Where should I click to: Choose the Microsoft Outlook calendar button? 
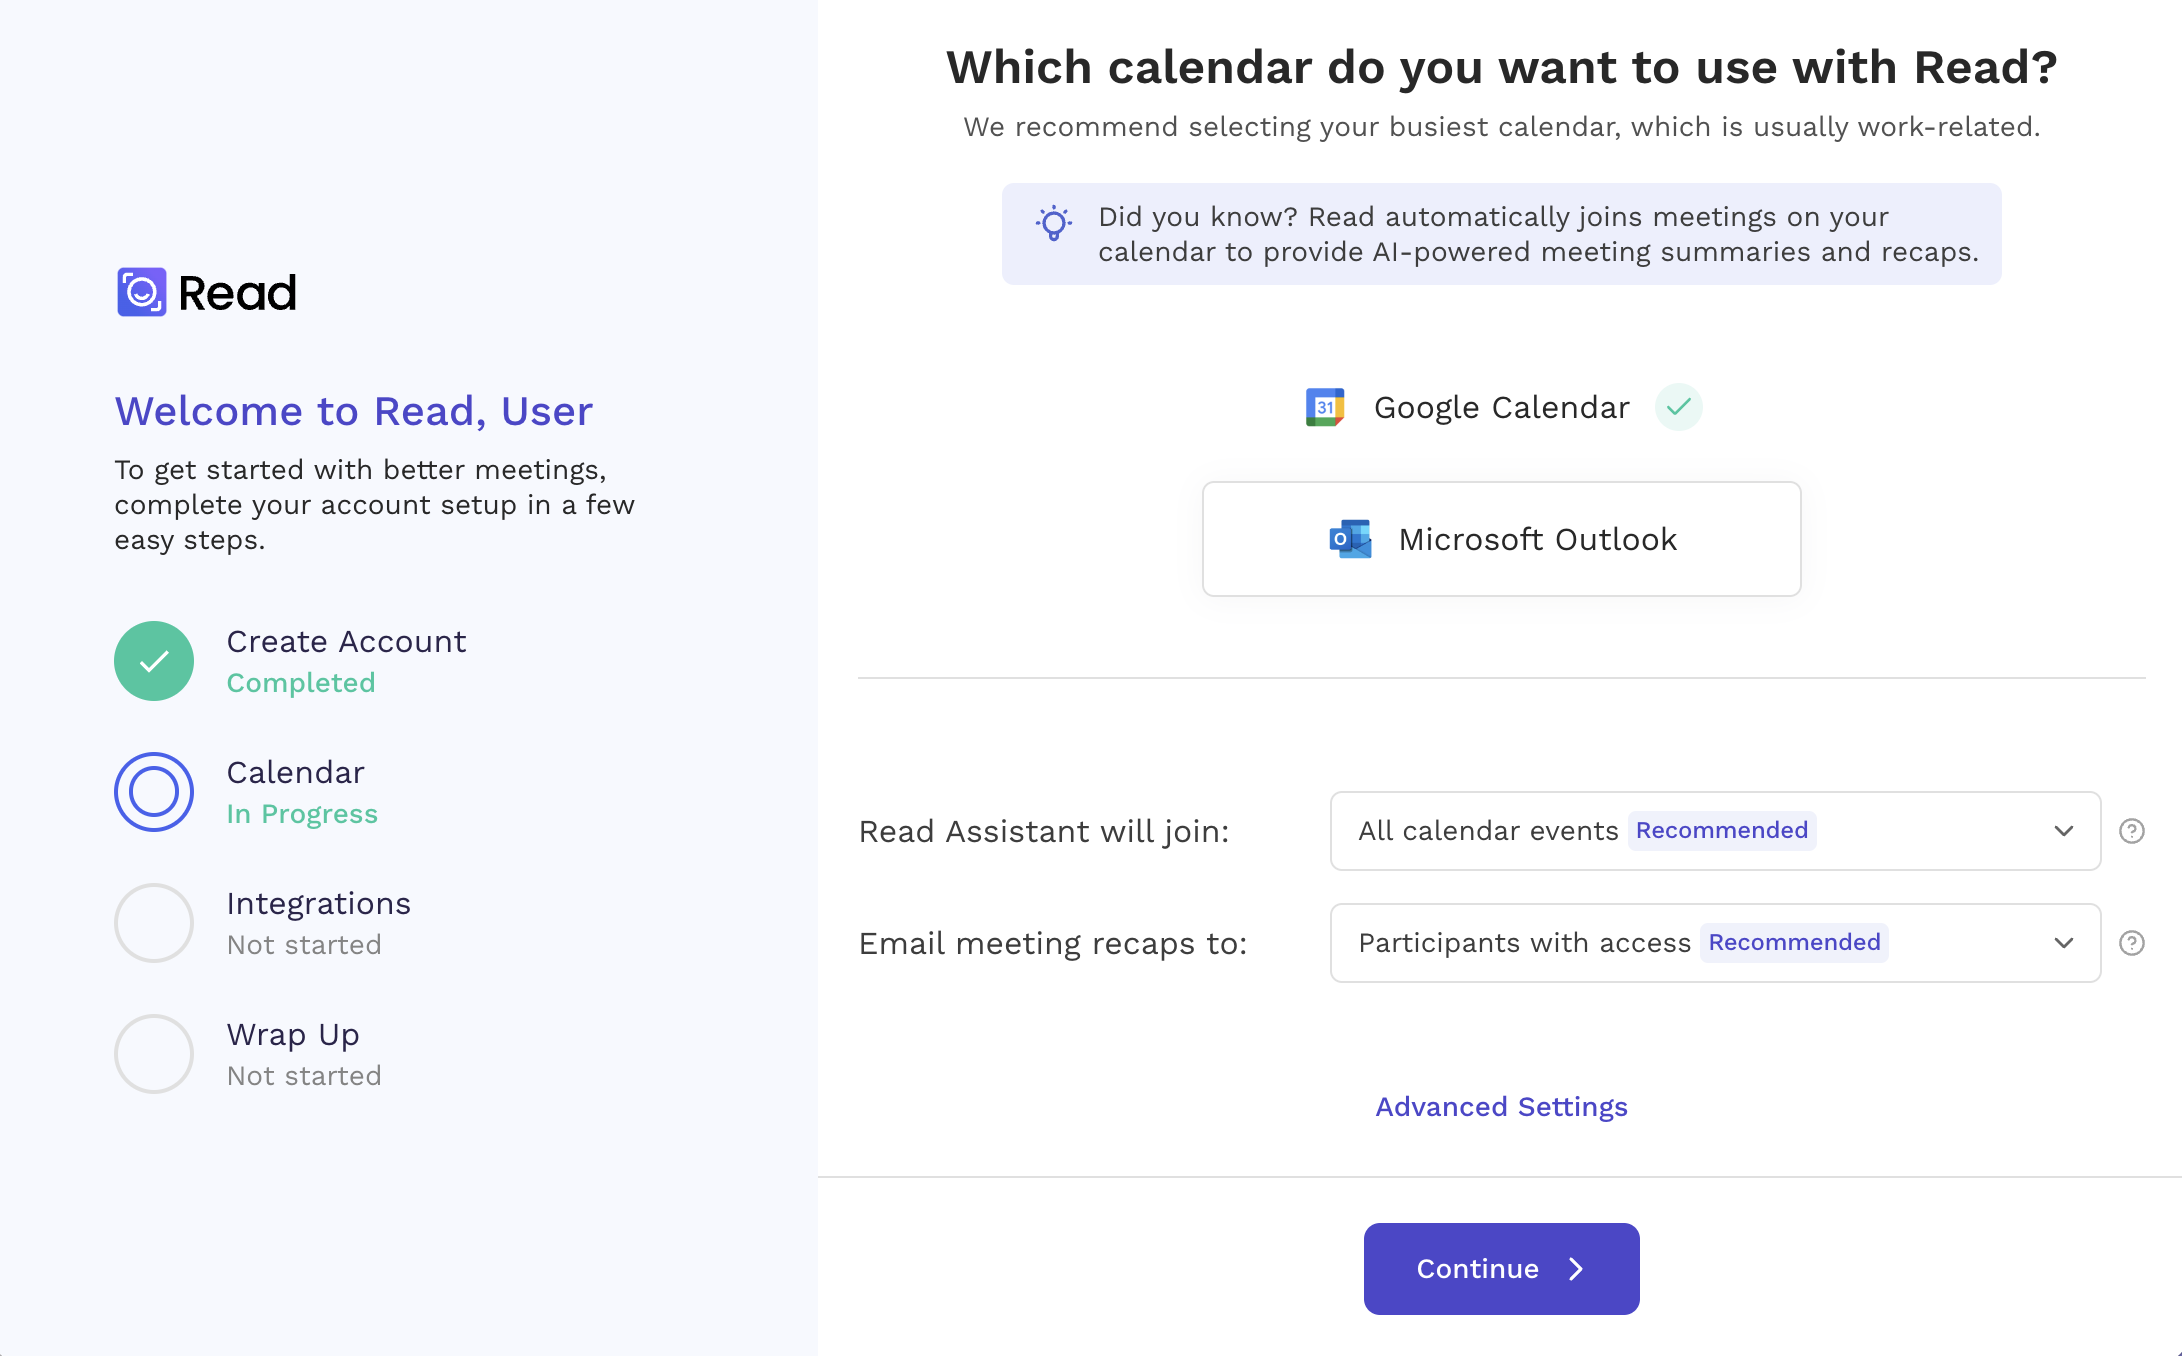tap(1501, 539)
